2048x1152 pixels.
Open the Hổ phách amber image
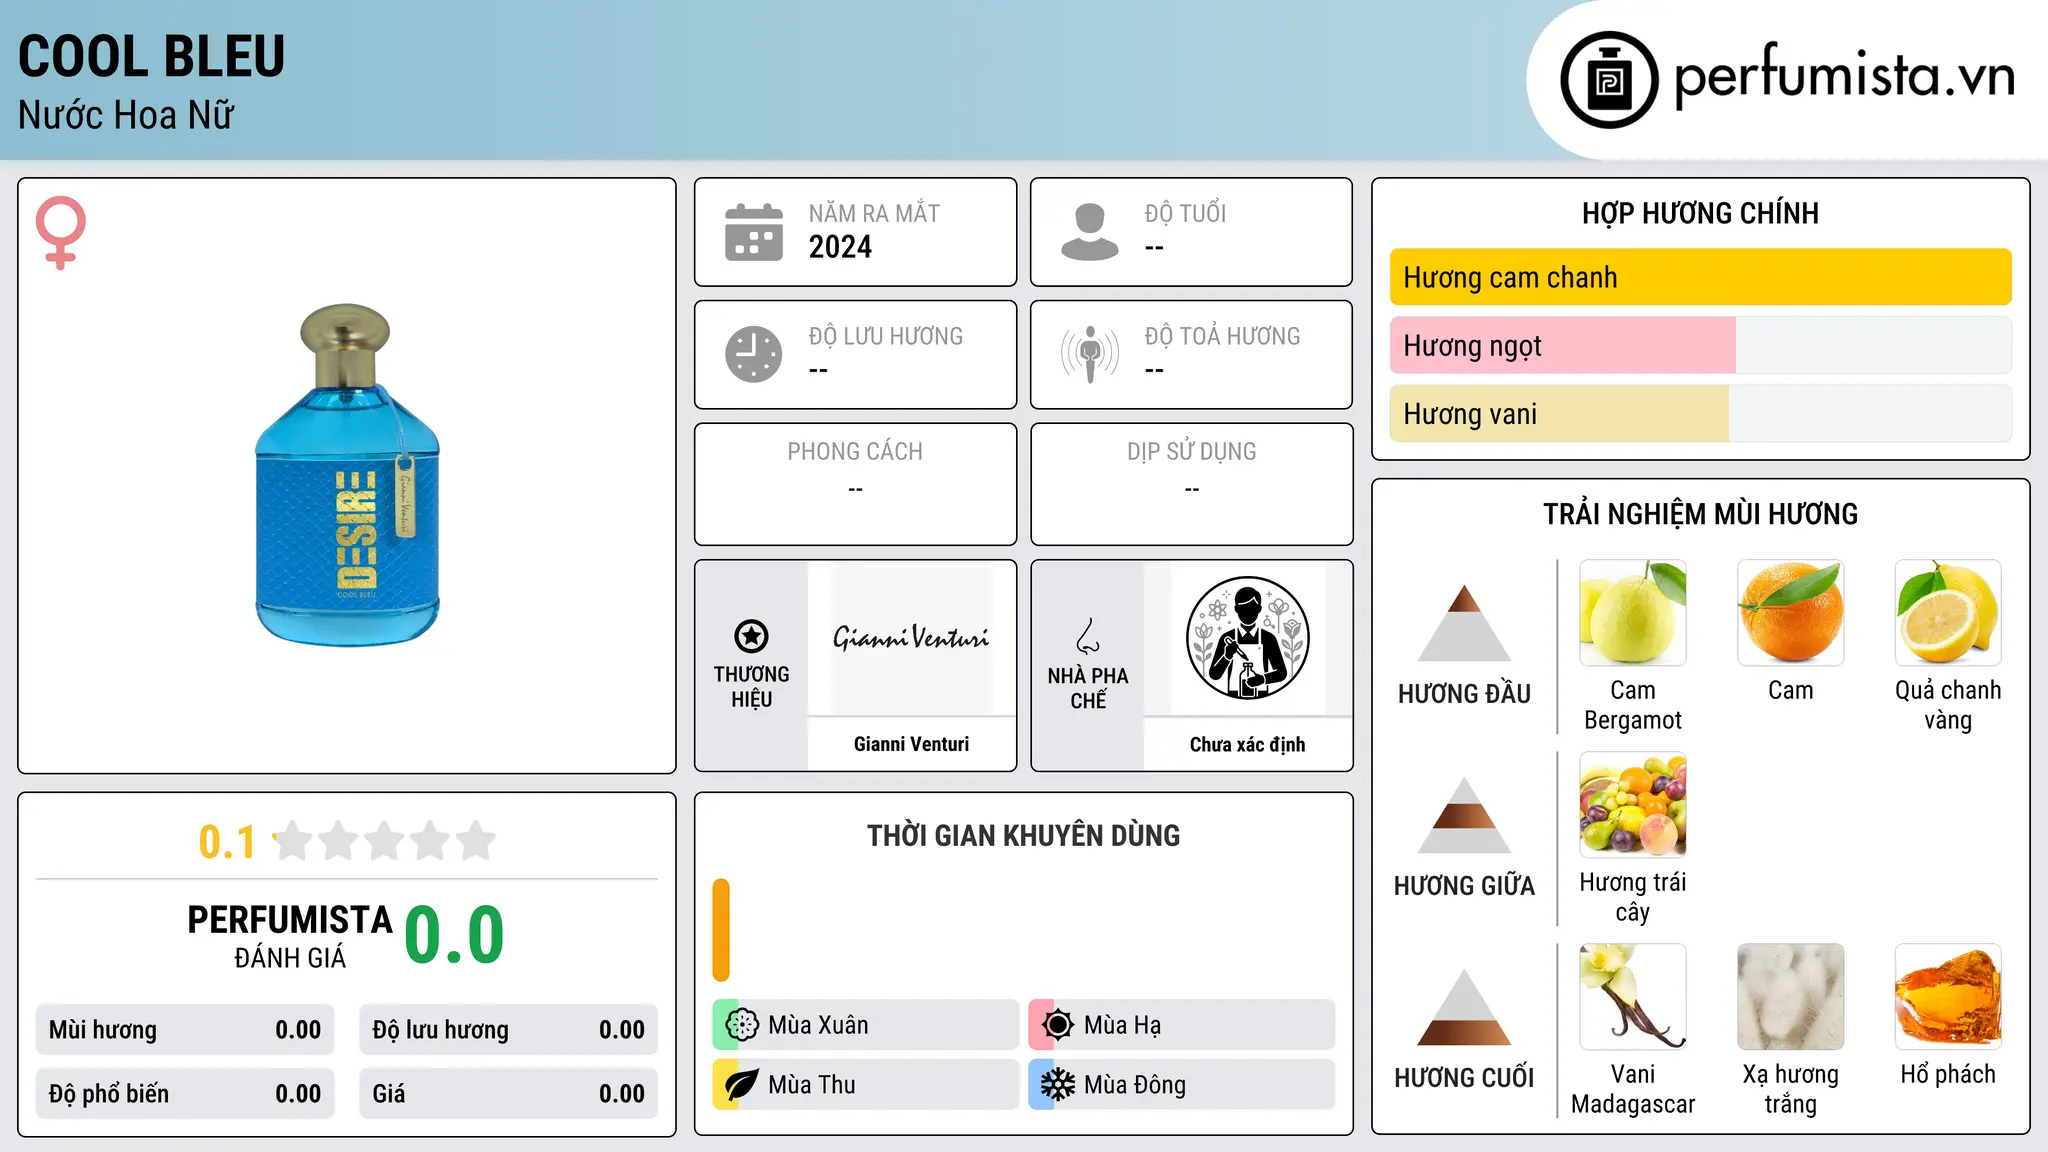click(x=1948, y=997)
